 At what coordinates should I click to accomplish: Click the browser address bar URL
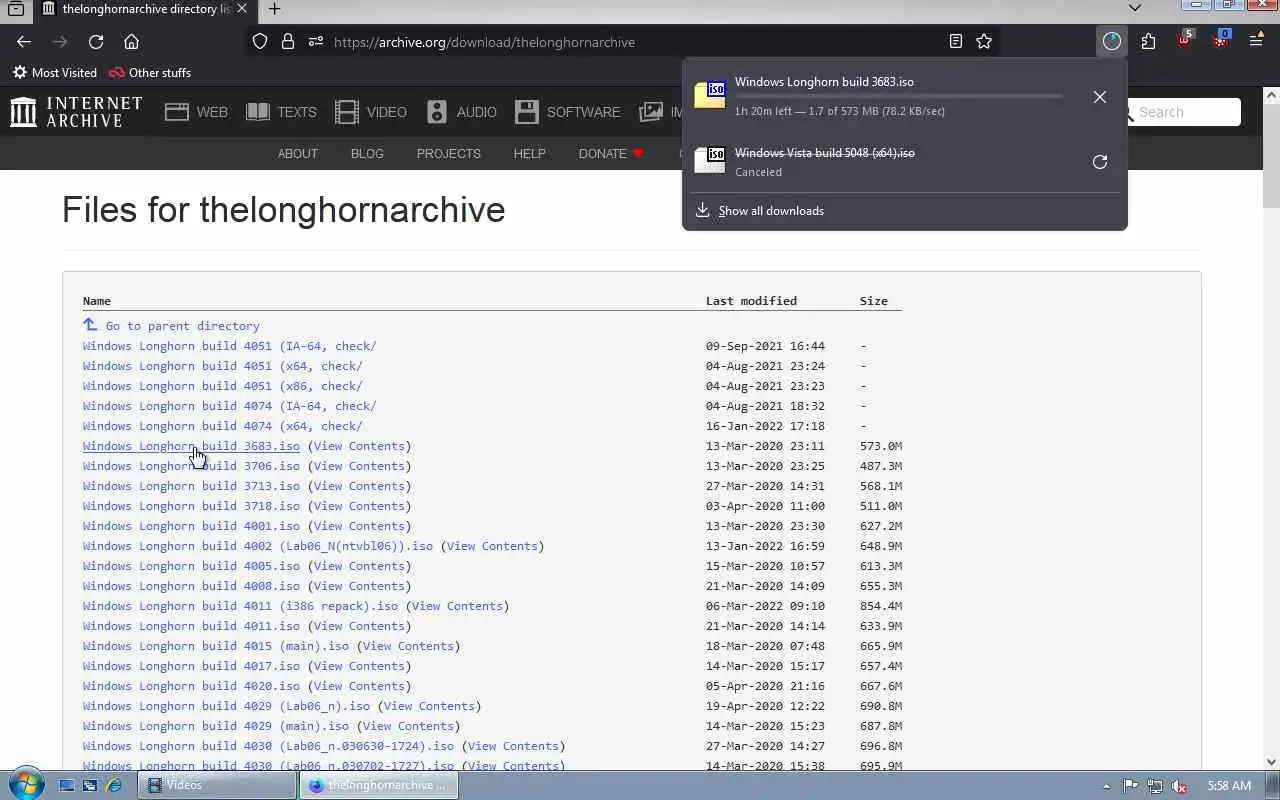tap(484, 42)
